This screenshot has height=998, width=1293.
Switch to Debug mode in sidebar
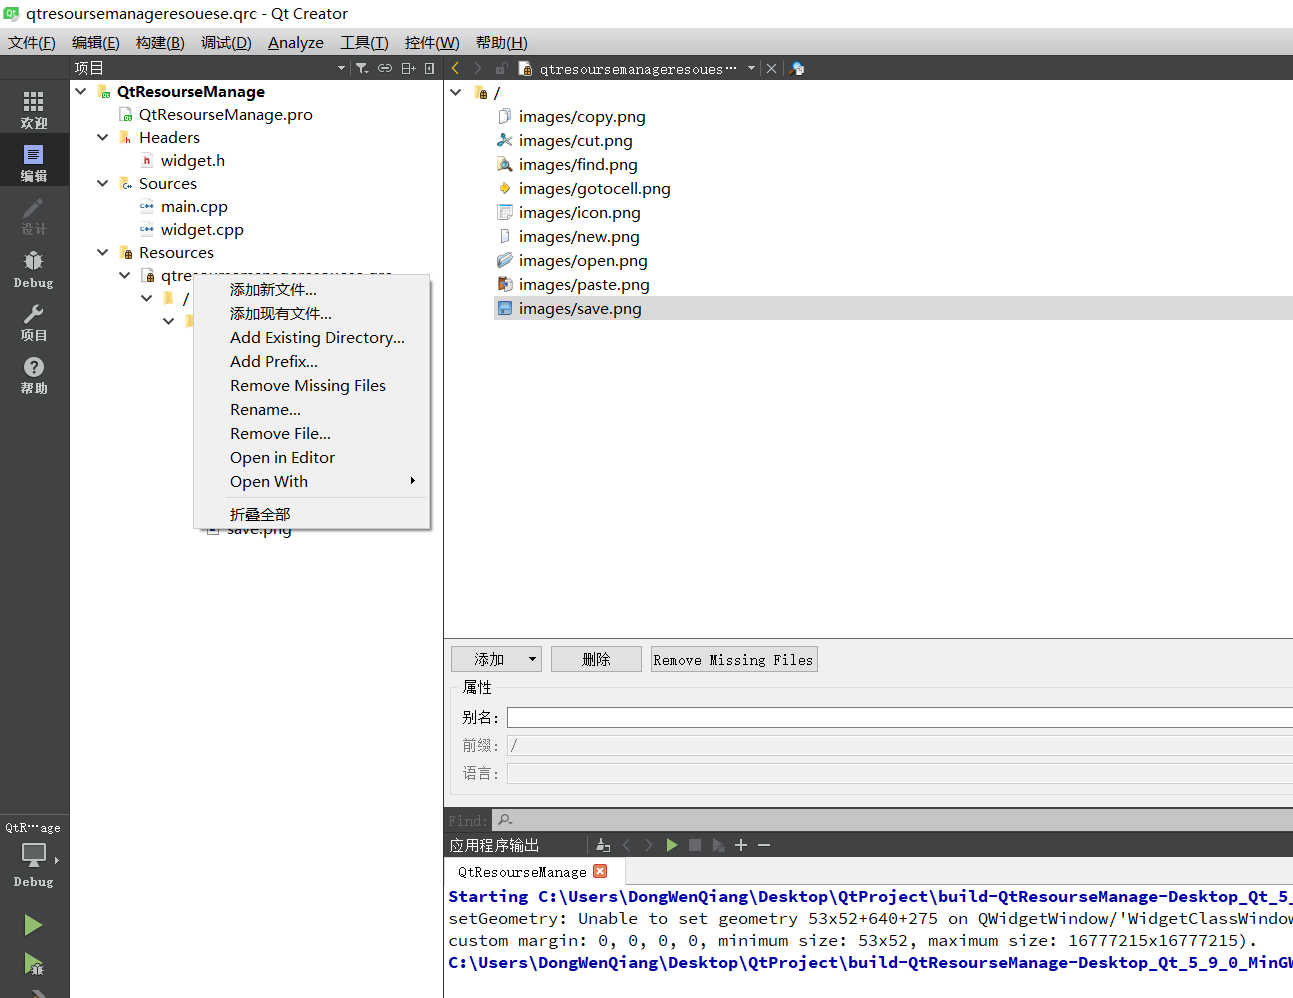(x=34, y=269)
